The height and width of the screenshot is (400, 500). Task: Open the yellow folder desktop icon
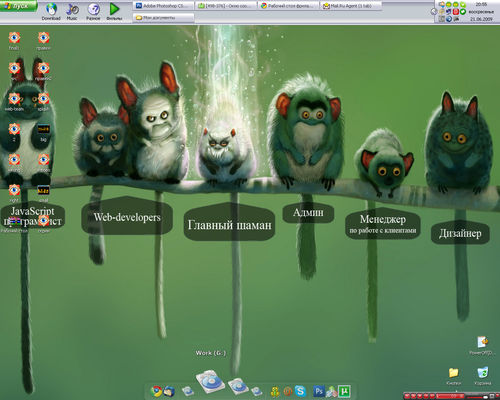[x=453, y=376]
